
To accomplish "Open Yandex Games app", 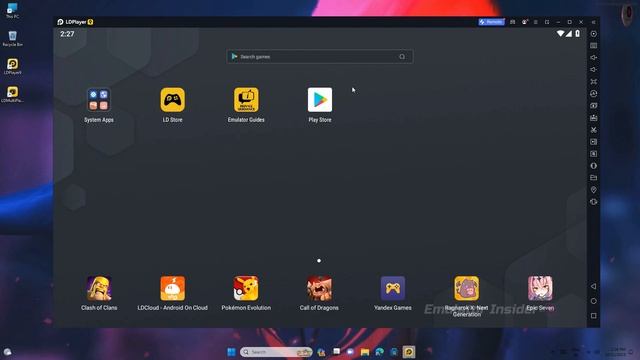I will tap(393, 288).
